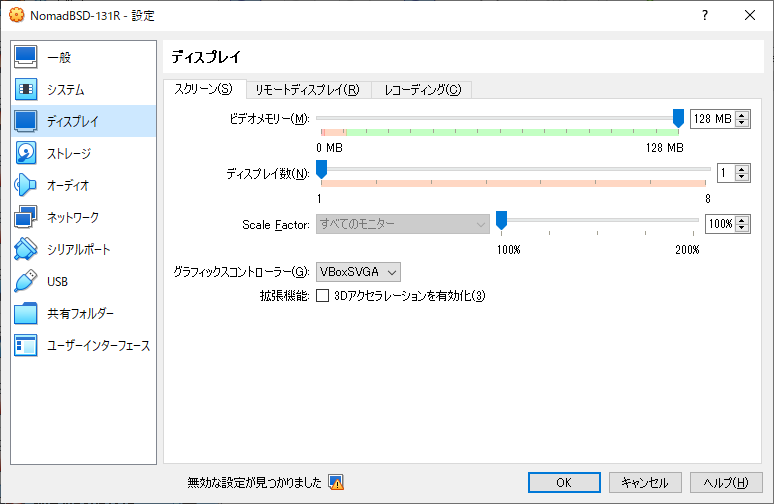Click the キャンセル button
The image size is (774, 504).
[x=645, y=482]
